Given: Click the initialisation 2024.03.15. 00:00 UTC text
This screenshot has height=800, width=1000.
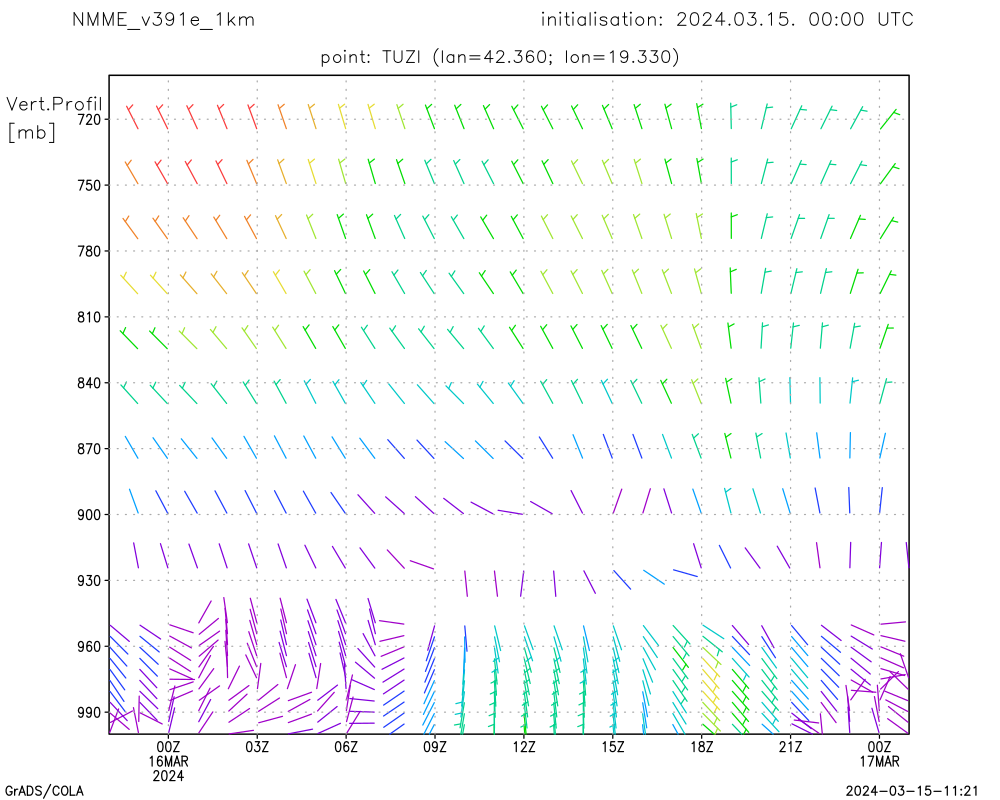Looking at the screenshot, I should (727, 20).
